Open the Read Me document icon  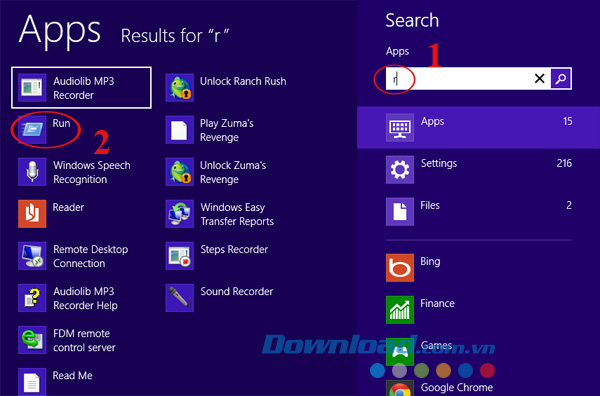pos(32,382)
